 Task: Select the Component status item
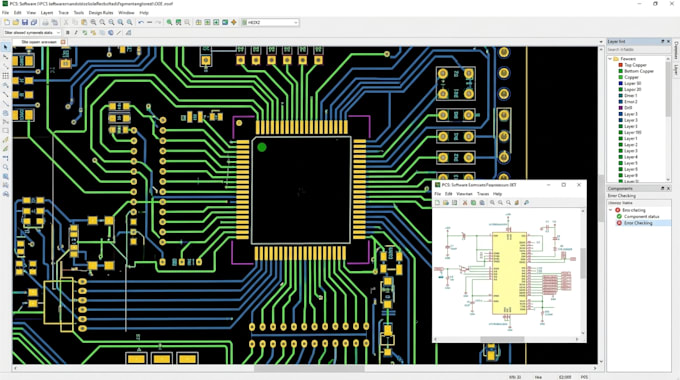[641, 216]
